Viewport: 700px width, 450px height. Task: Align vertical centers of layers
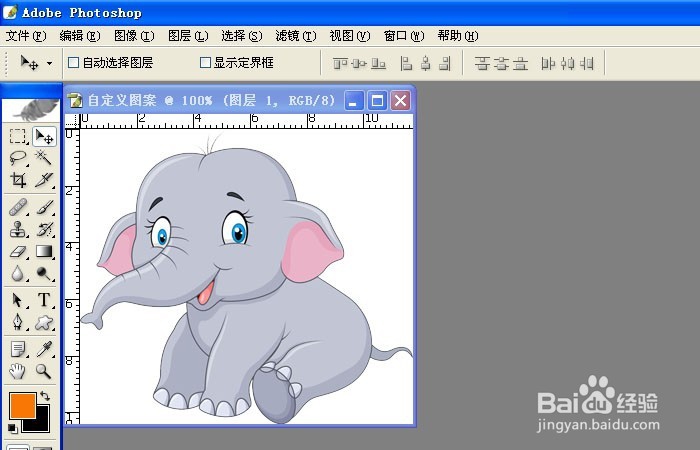coord(359,64)
